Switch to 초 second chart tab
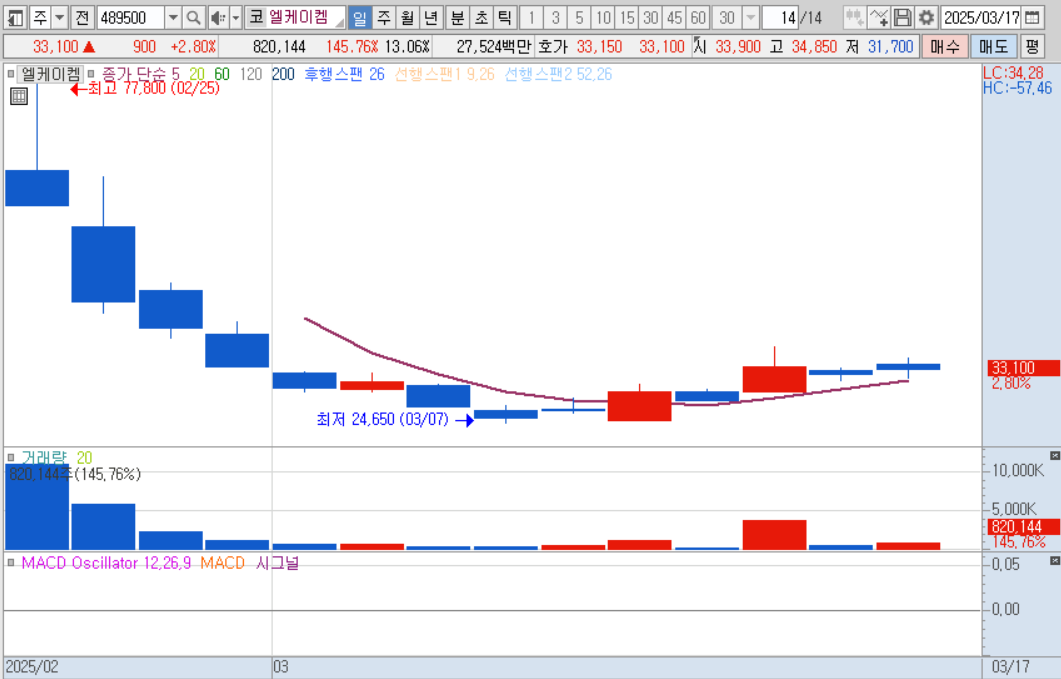The width and height of the screenshot is (1061, 679). click(481, 18)
